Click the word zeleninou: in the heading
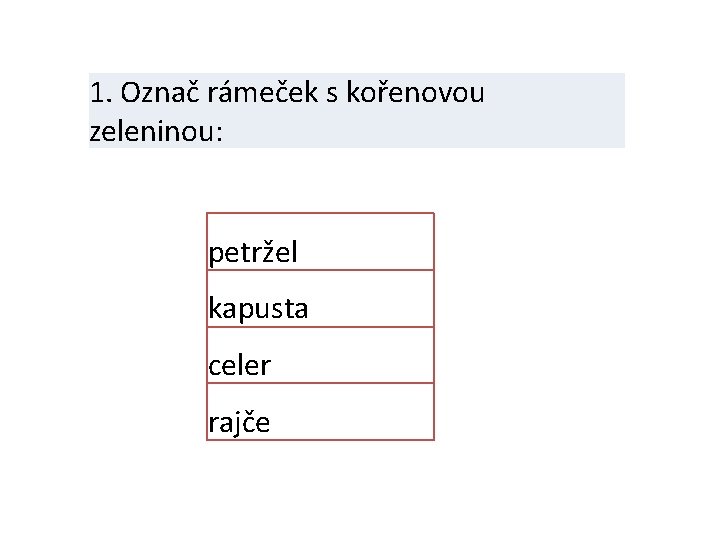Screen dimensions: 720x540 156,132
